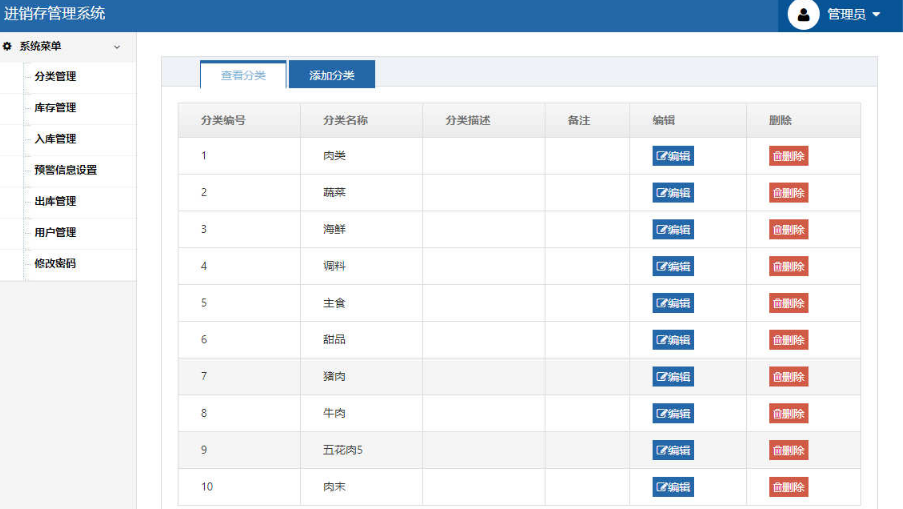The image size is (903, 509).
Task: Open 库存管理 in the sidebar
Action: point(55,108)
